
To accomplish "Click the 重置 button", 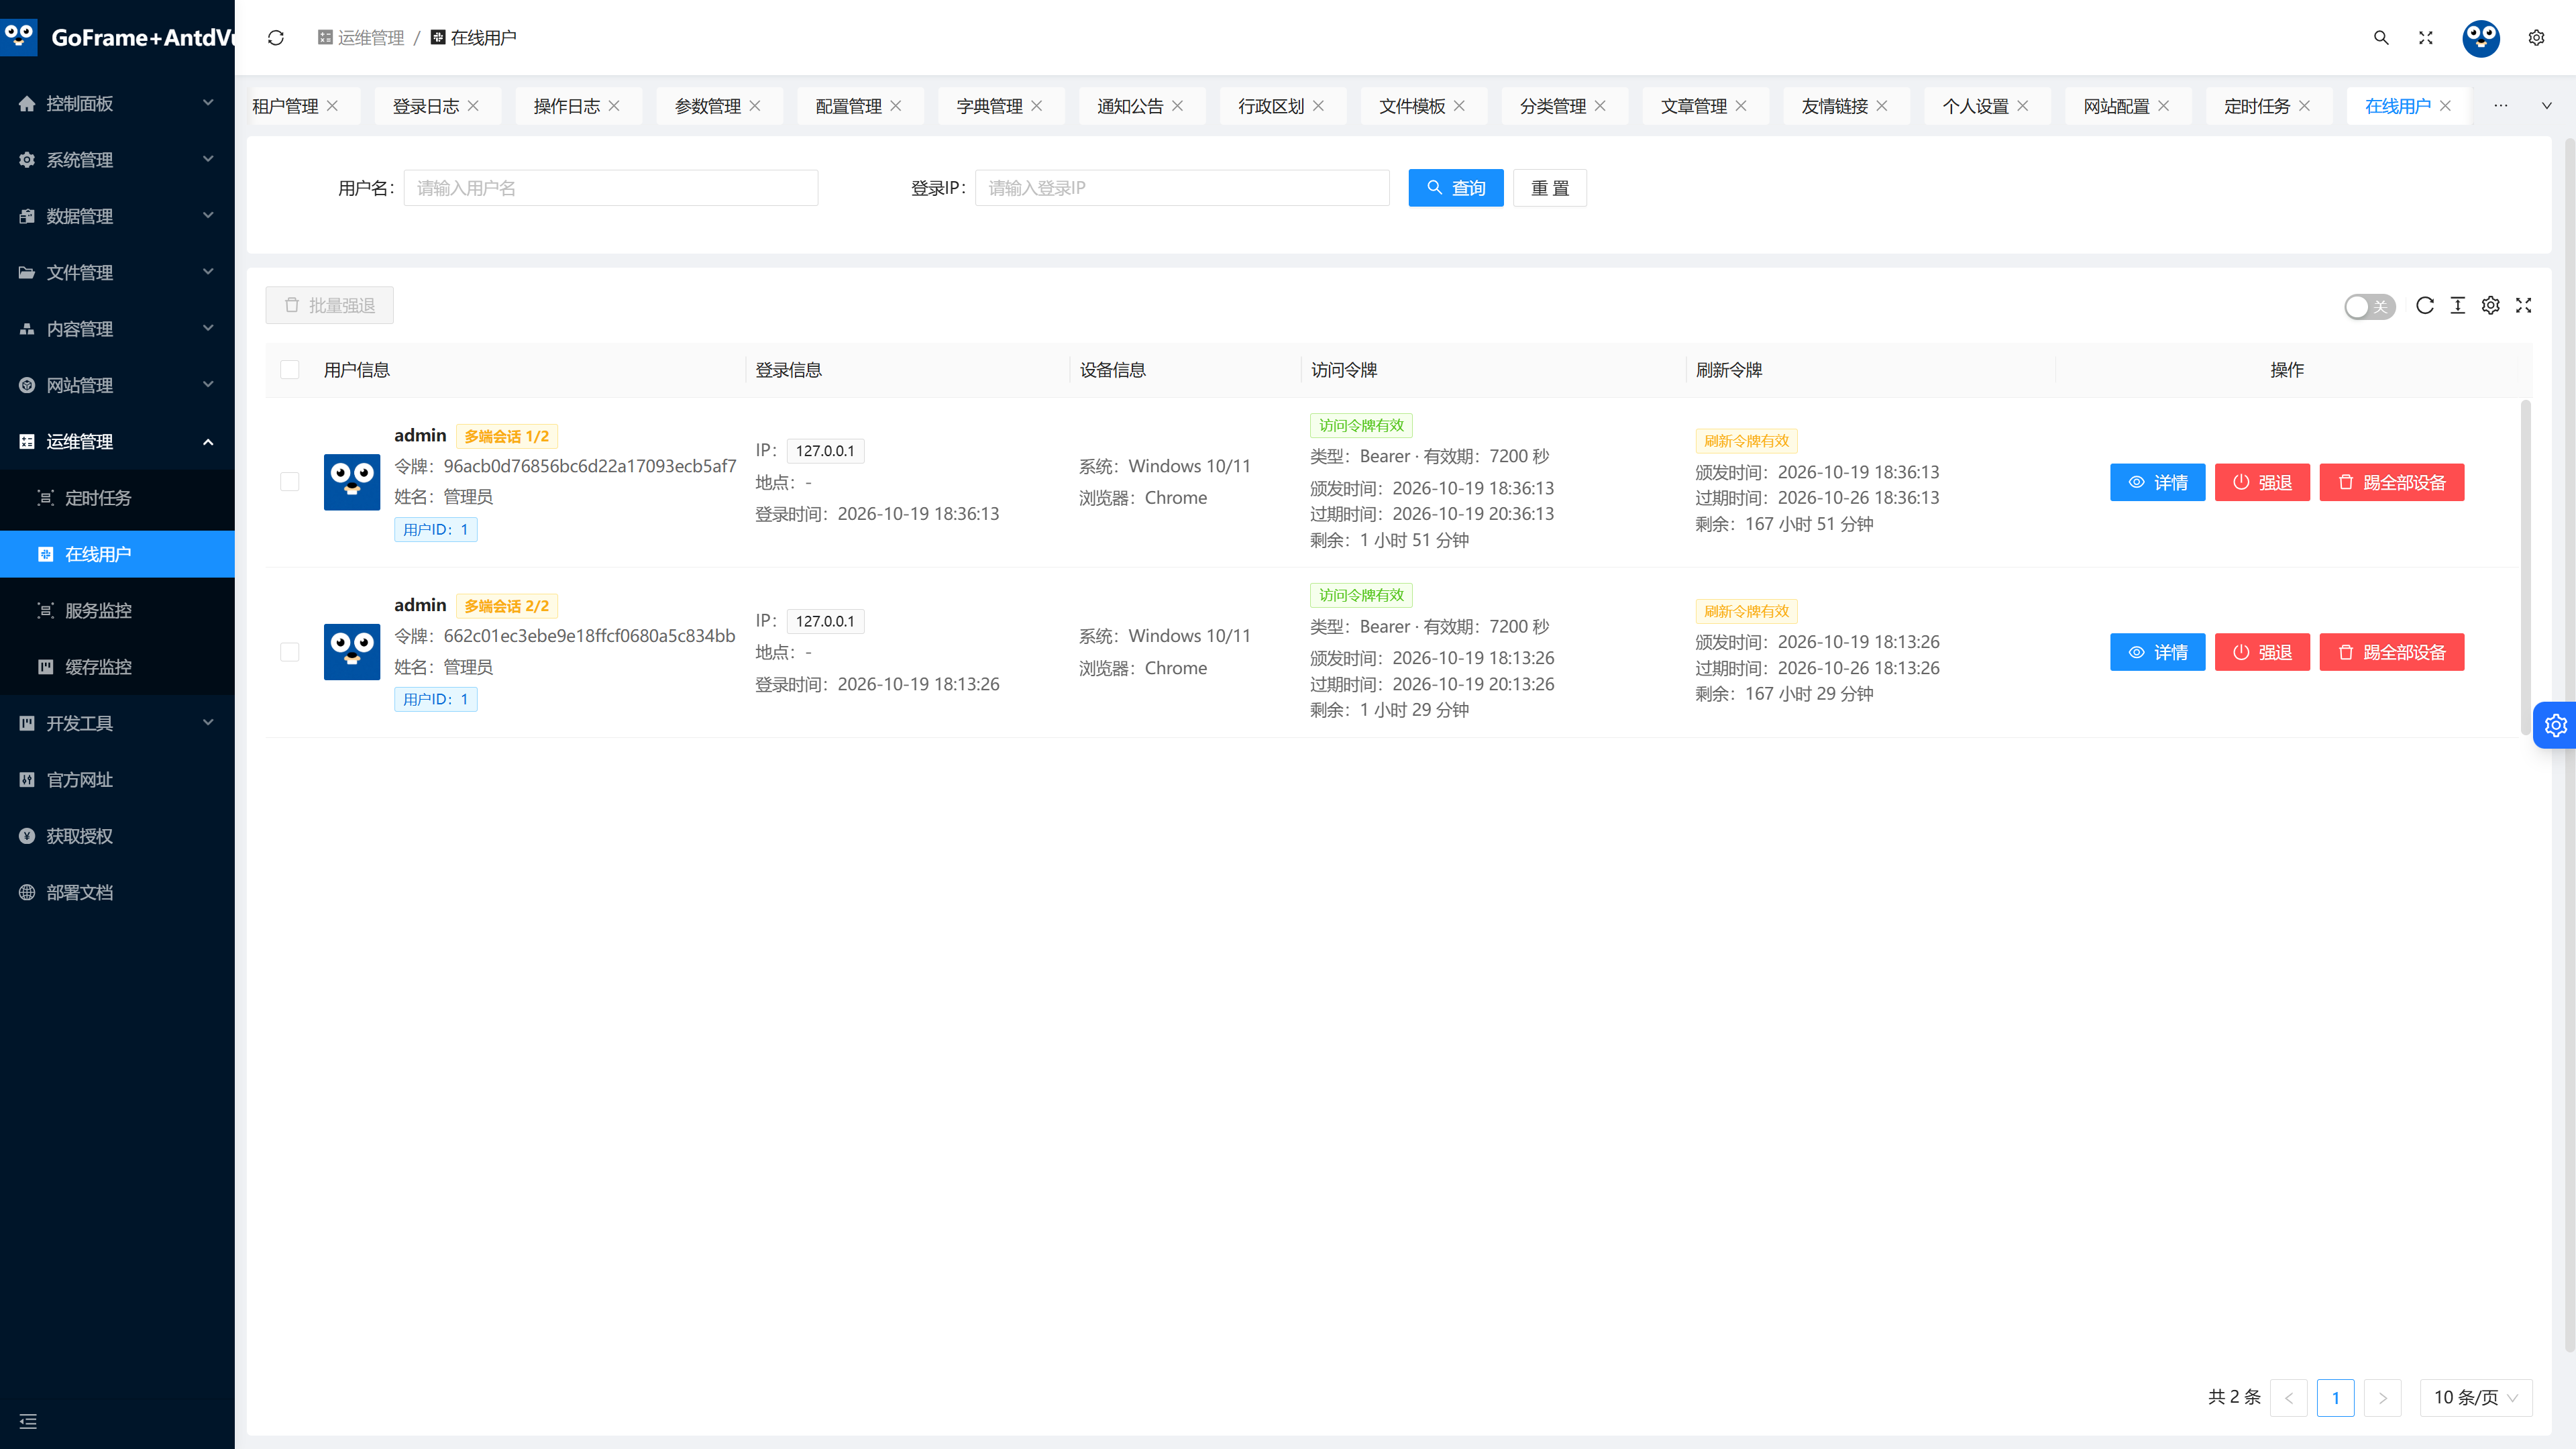I will pos(1550,188).
